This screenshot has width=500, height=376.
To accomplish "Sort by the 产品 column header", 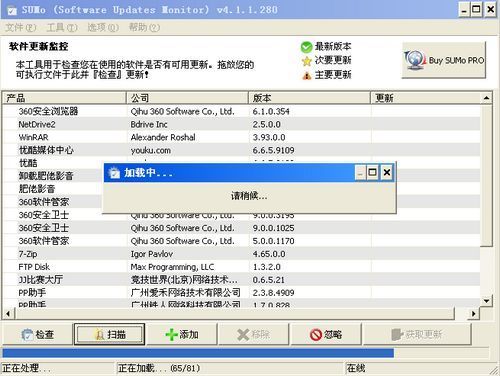I will pyautogui.click(x=65, y=98).
